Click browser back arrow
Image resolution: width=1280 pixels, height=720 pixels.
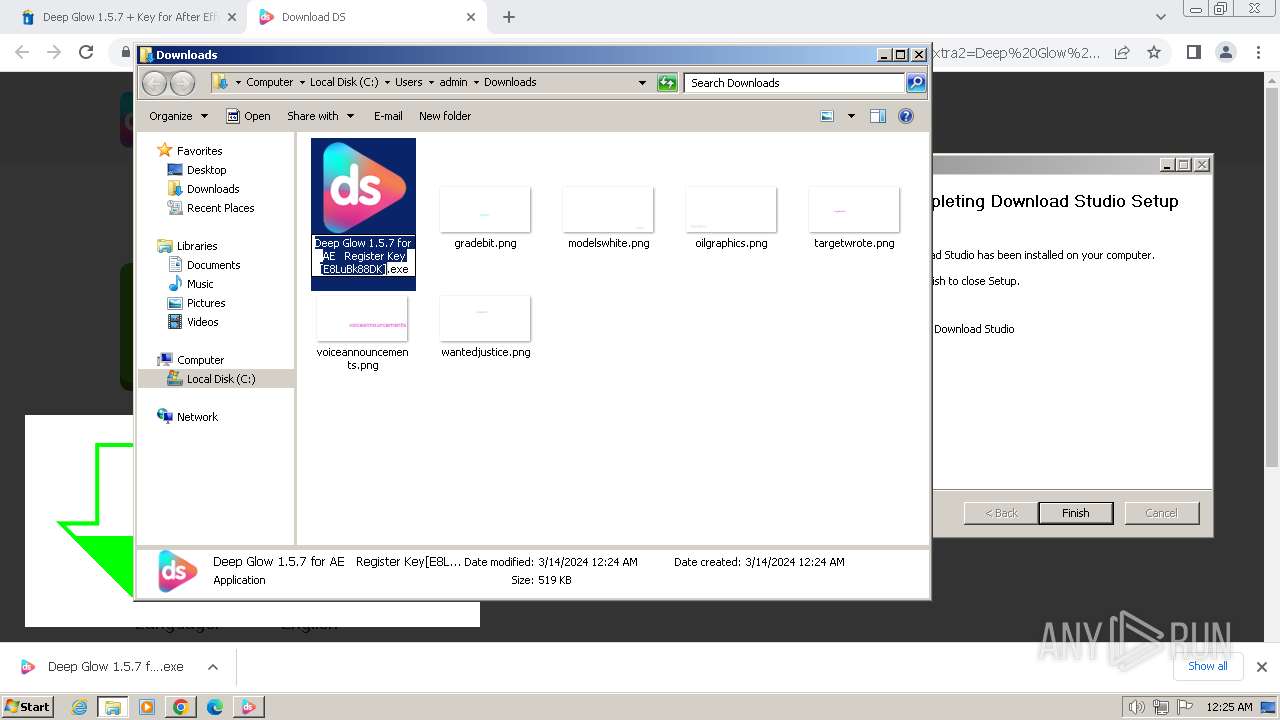coord(22,52)
